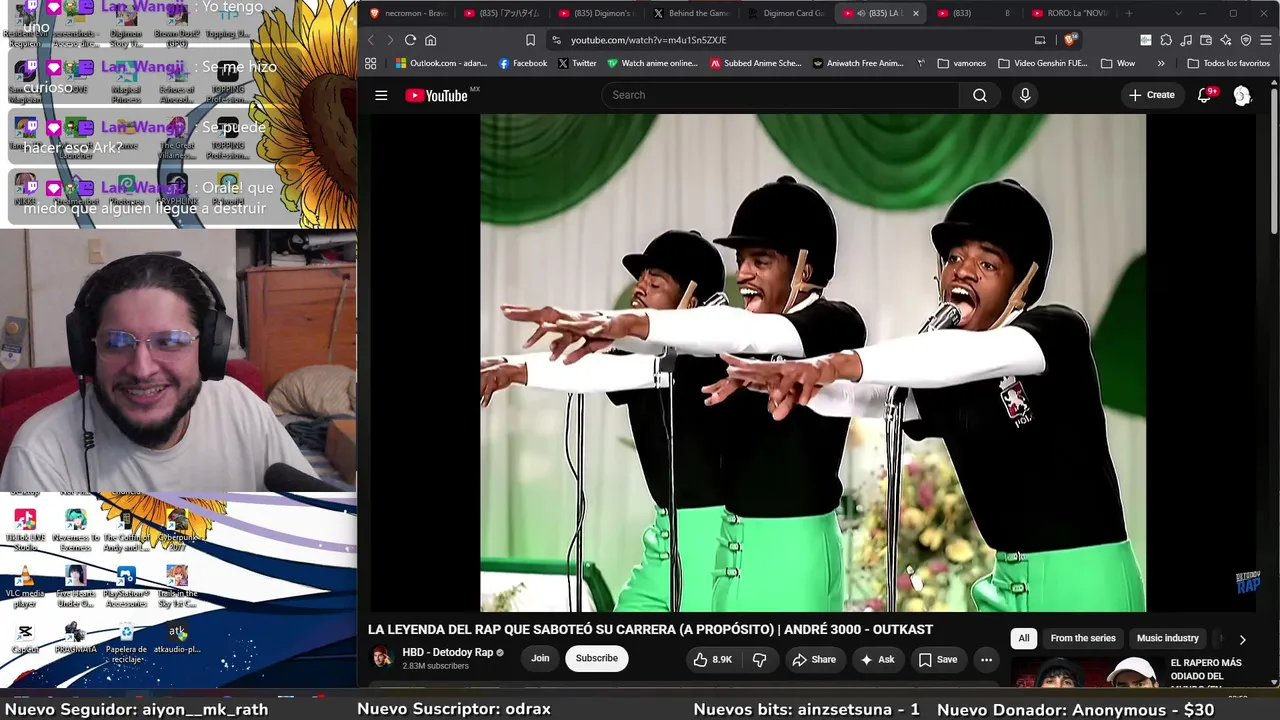
Task: Open the Facebook bookmark
Action: [x=522, y=63]
